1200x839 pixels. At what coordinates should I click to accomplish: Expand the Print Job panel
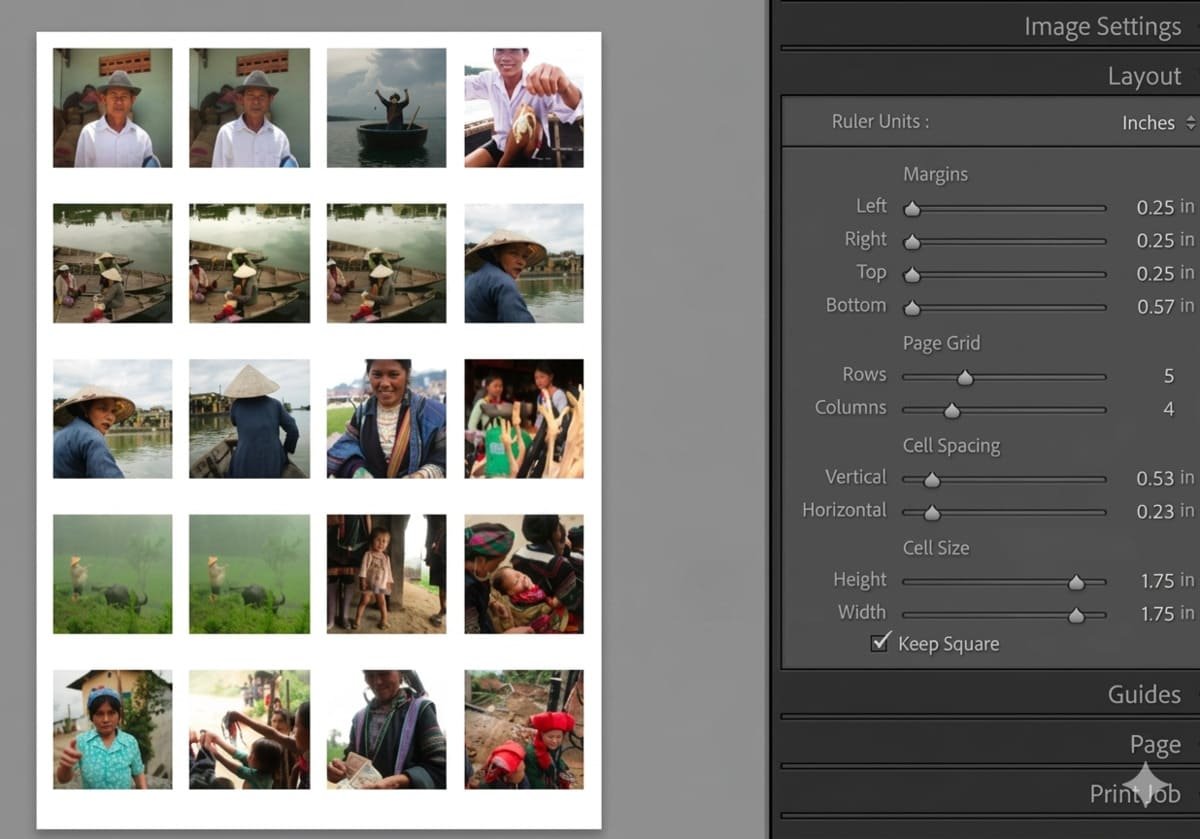(1135, 794)
